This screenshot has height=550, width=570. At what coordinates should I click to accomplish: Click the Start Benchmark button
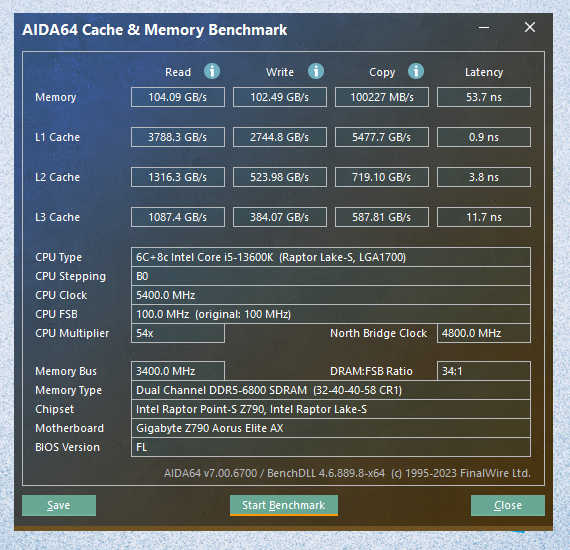(284, 505)
